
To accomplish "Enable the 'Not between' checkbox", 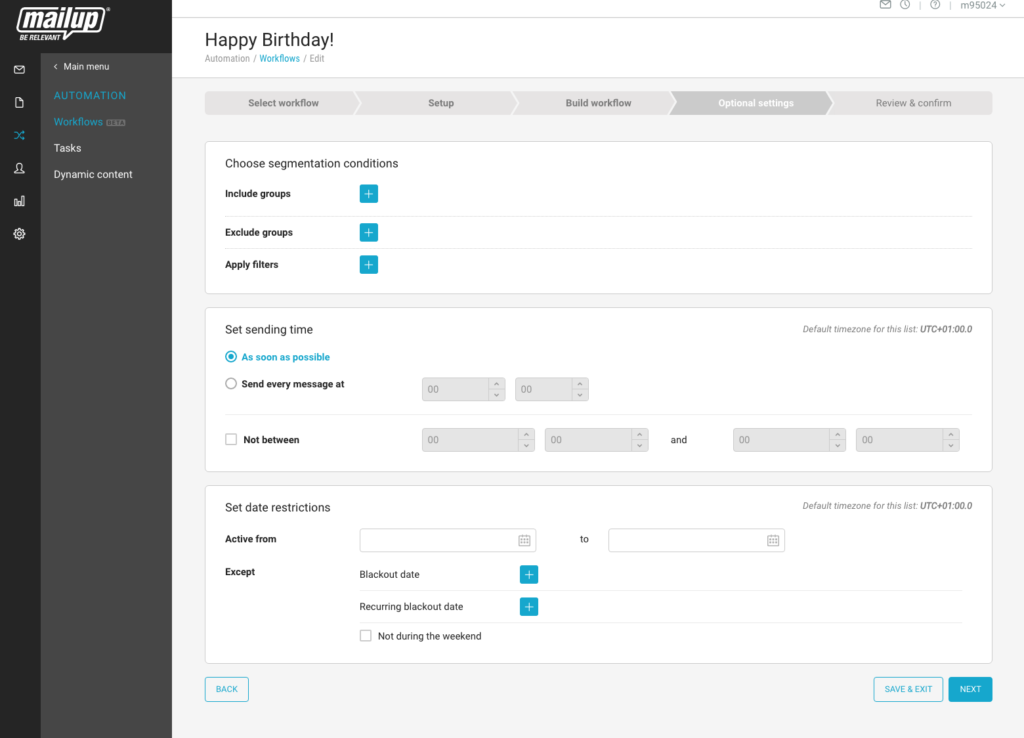I will point(231,440).
